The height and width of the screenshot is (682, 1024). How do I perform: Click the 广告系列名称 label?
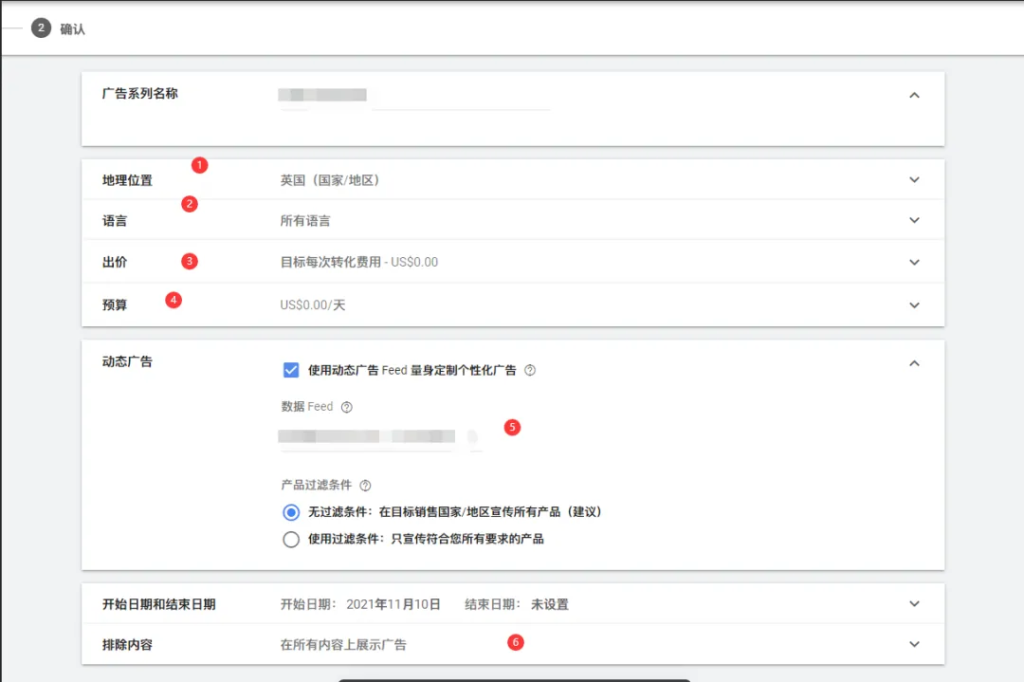(x=140, y=93)
